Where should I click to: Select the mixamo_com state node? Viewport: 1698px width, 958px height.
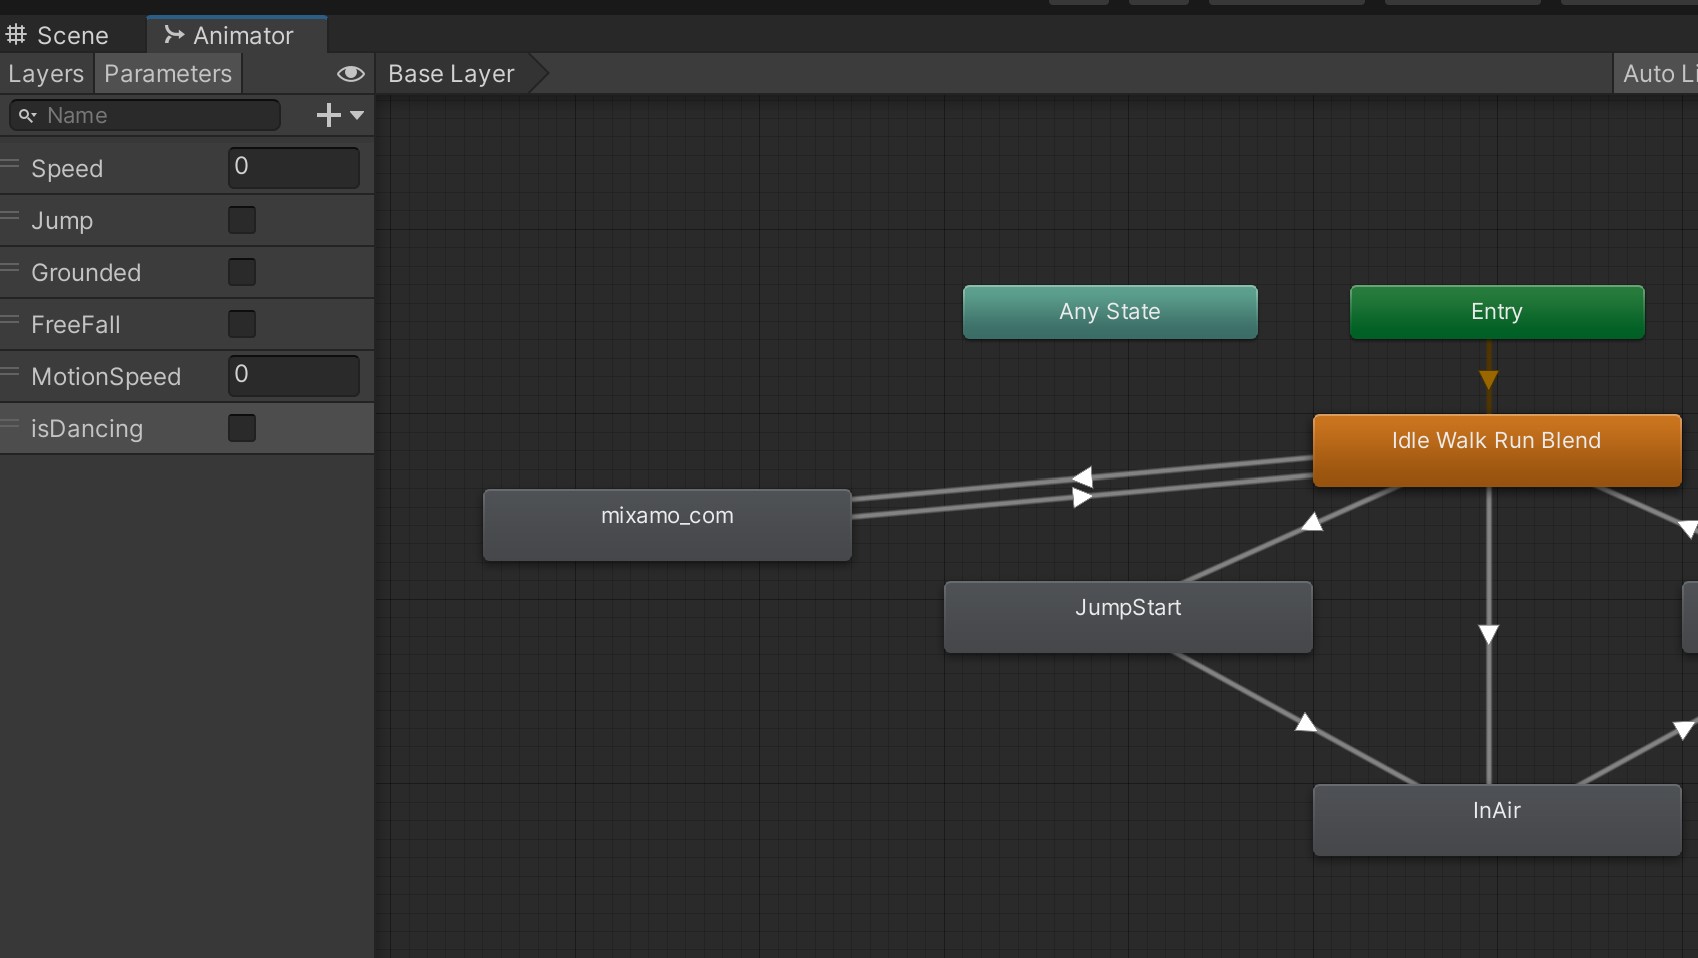tap(667, 525)
